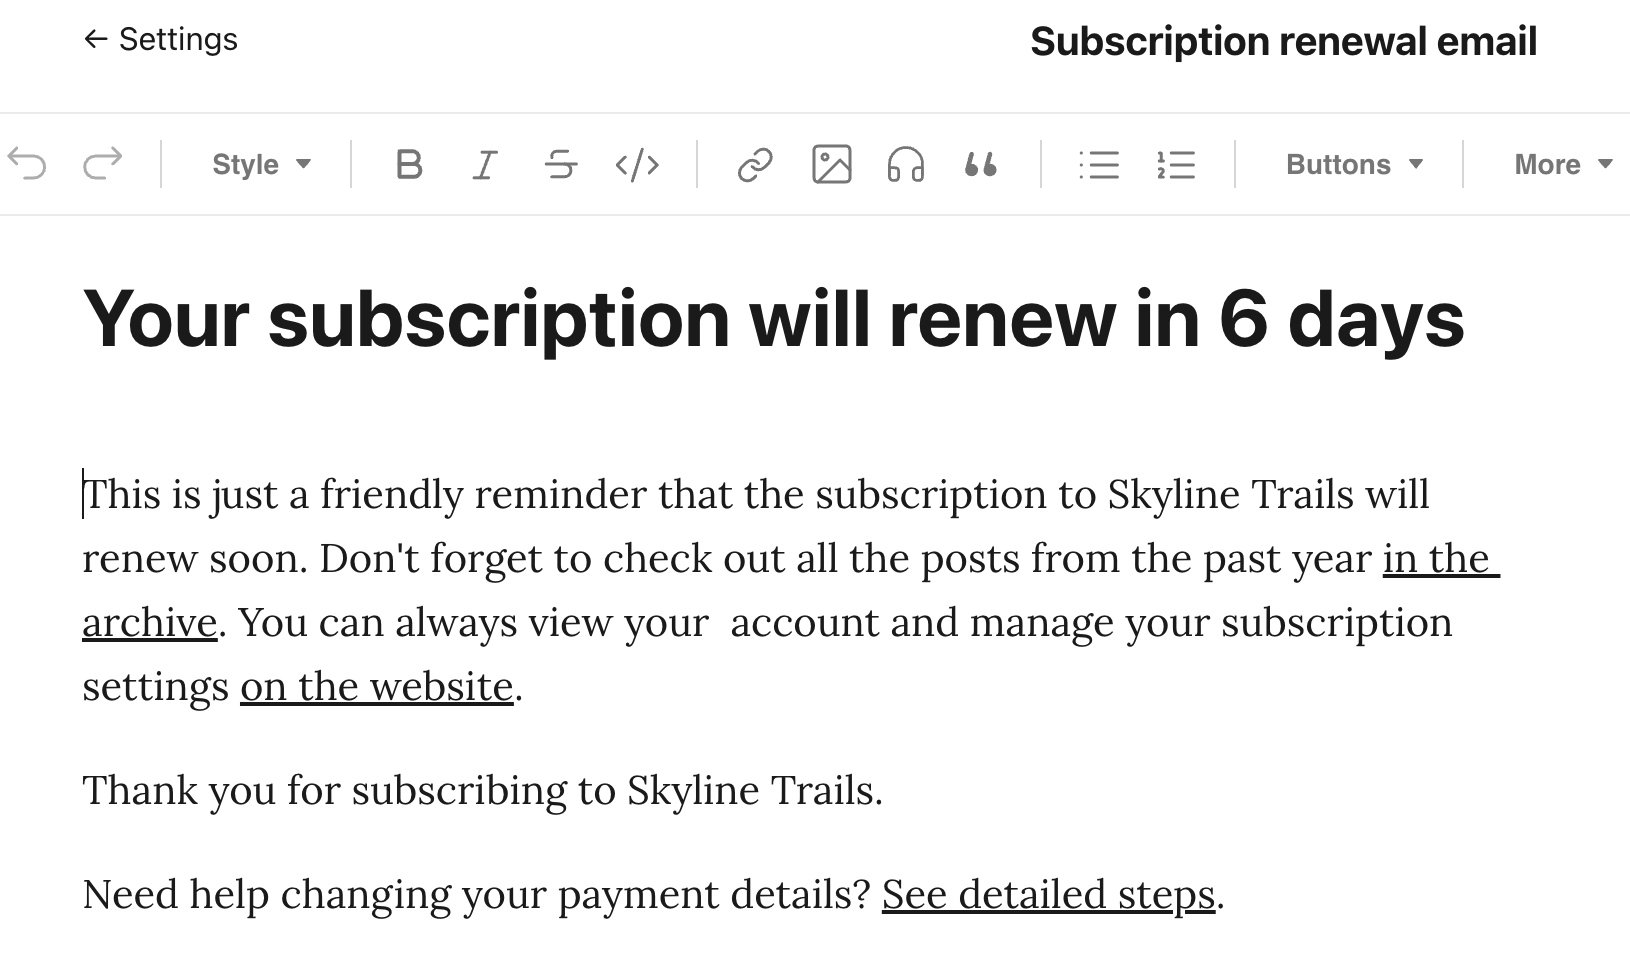Expand the Buttons dropdown menu
Viewport: 1630px width, 958px height.
coord(1355,164)
